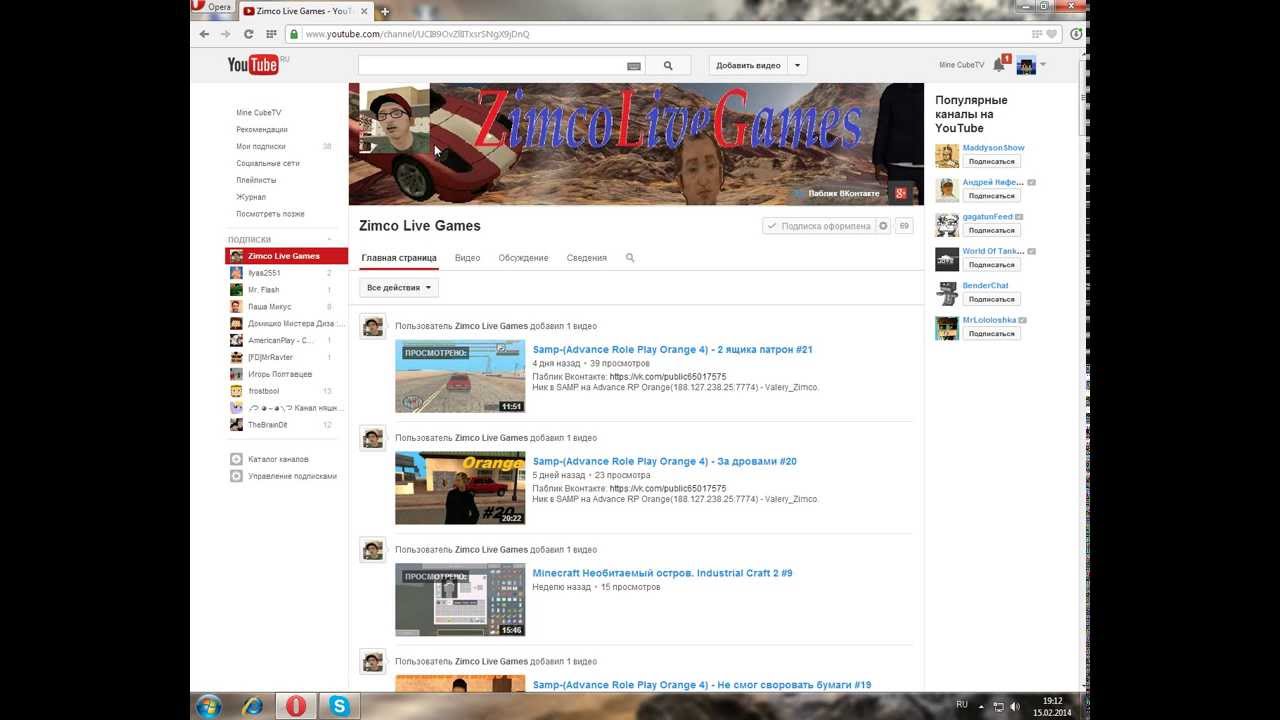Expand the Добавить видео dropdown arrow
Viewport: 1280px width, 720px height.
797,66
